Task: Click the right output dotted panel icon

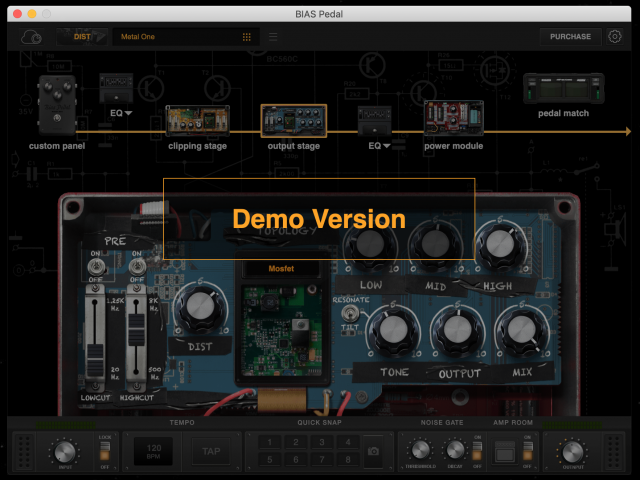Action: tap(615, 451)
